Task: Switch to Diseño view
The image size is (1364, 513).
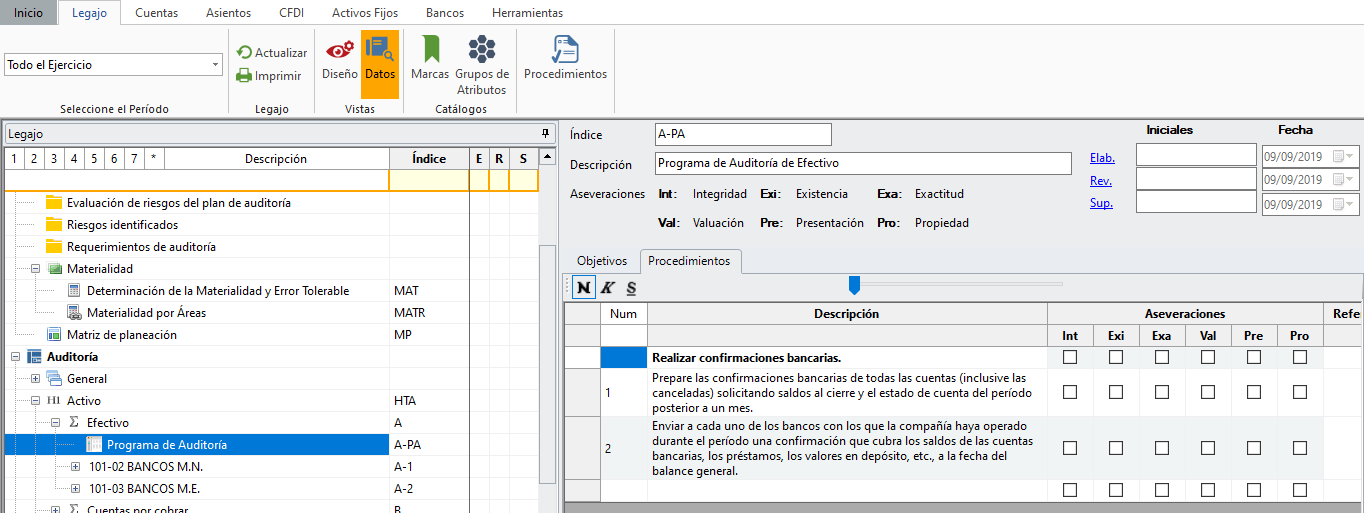Action: click(x=340, y=51)
